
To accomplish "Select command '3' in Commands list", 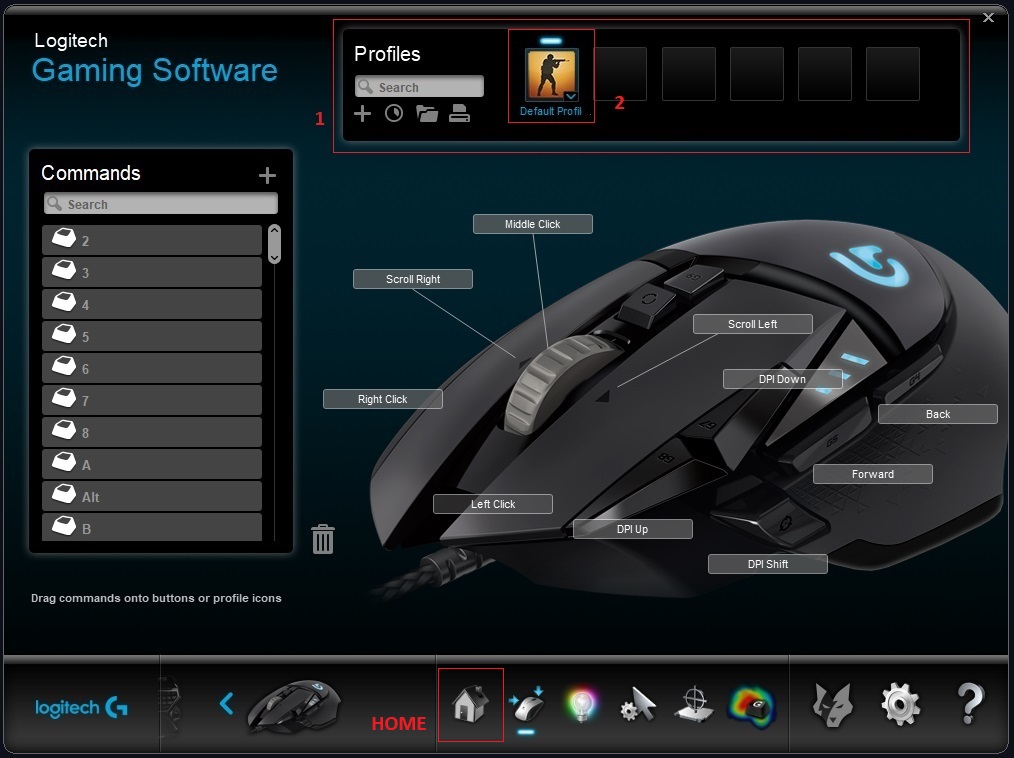I will click(x=152, y=272).
